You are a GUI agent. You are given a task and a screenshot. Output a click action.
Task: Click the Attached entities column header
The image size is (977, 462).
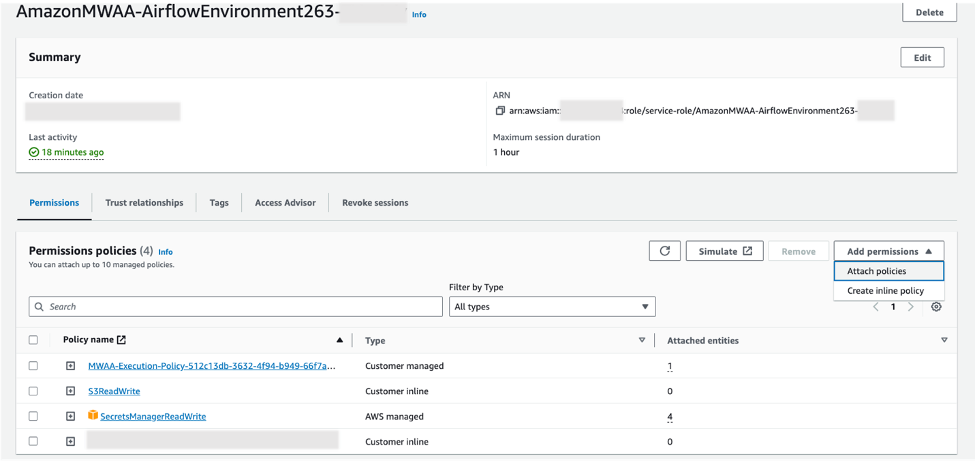(703, 340)
